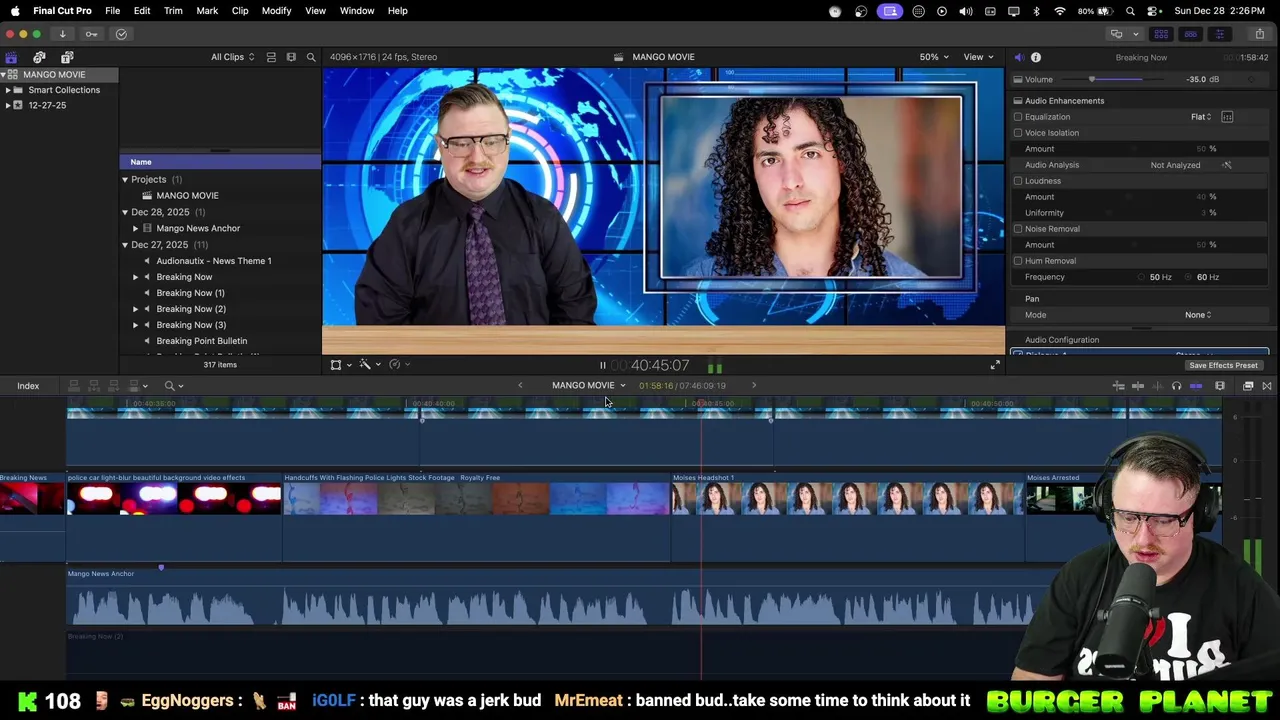Image resolution: width=1280 pixels, height=720 pixels.
Task: Collapse the Audio Enhancements section
Action: tap(1018, 101)
